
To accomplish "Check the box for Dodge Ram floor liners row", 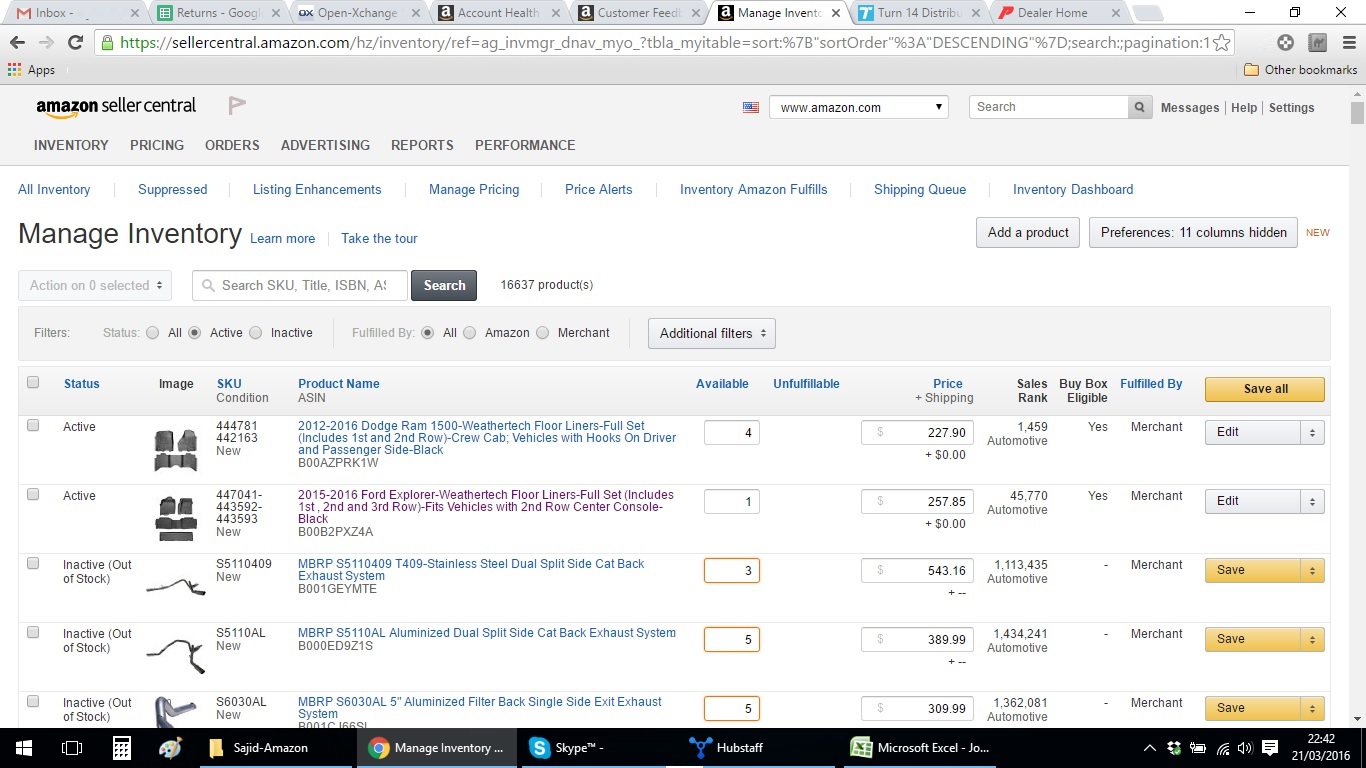I will [33, 425].
